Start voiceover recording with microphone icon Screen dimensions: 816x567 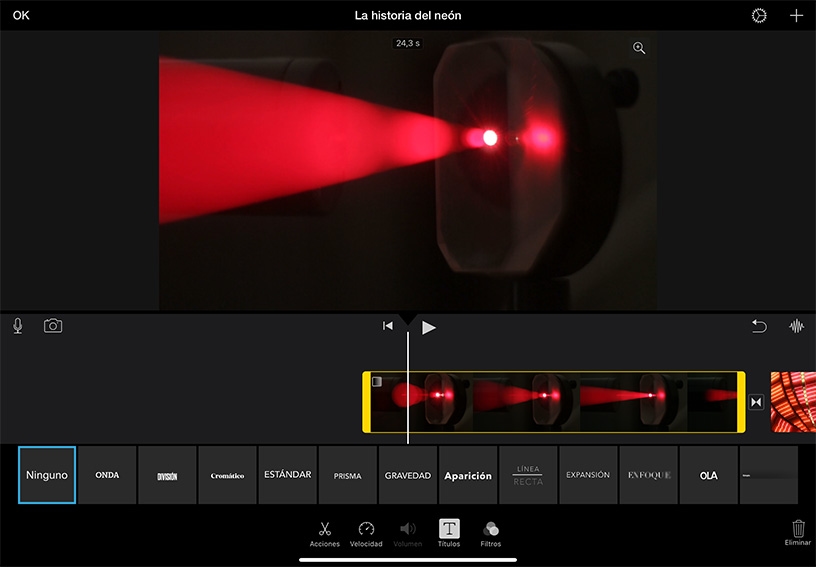pyautogui.click(x=18, y=326)
